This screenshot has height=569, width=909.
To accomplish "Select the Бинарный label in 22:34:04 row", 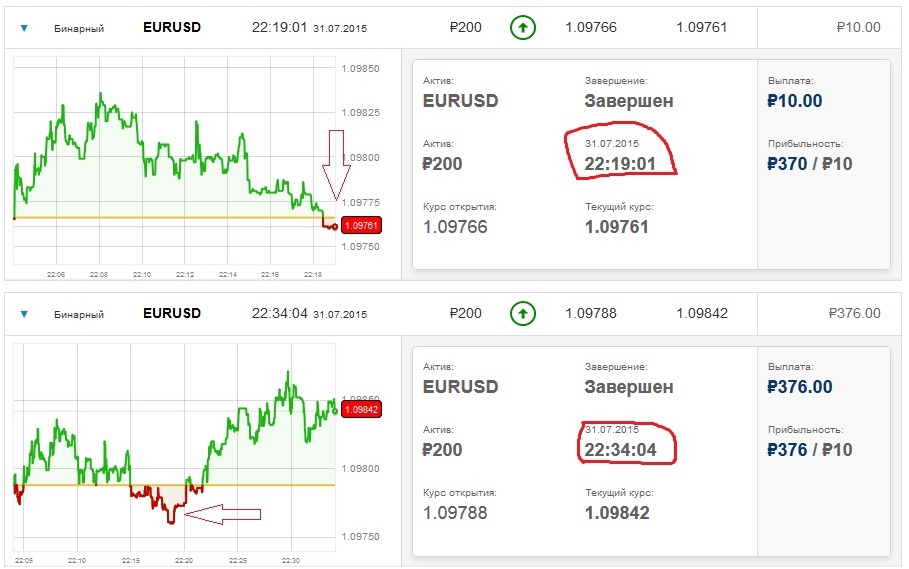I will tap(79, 314).
